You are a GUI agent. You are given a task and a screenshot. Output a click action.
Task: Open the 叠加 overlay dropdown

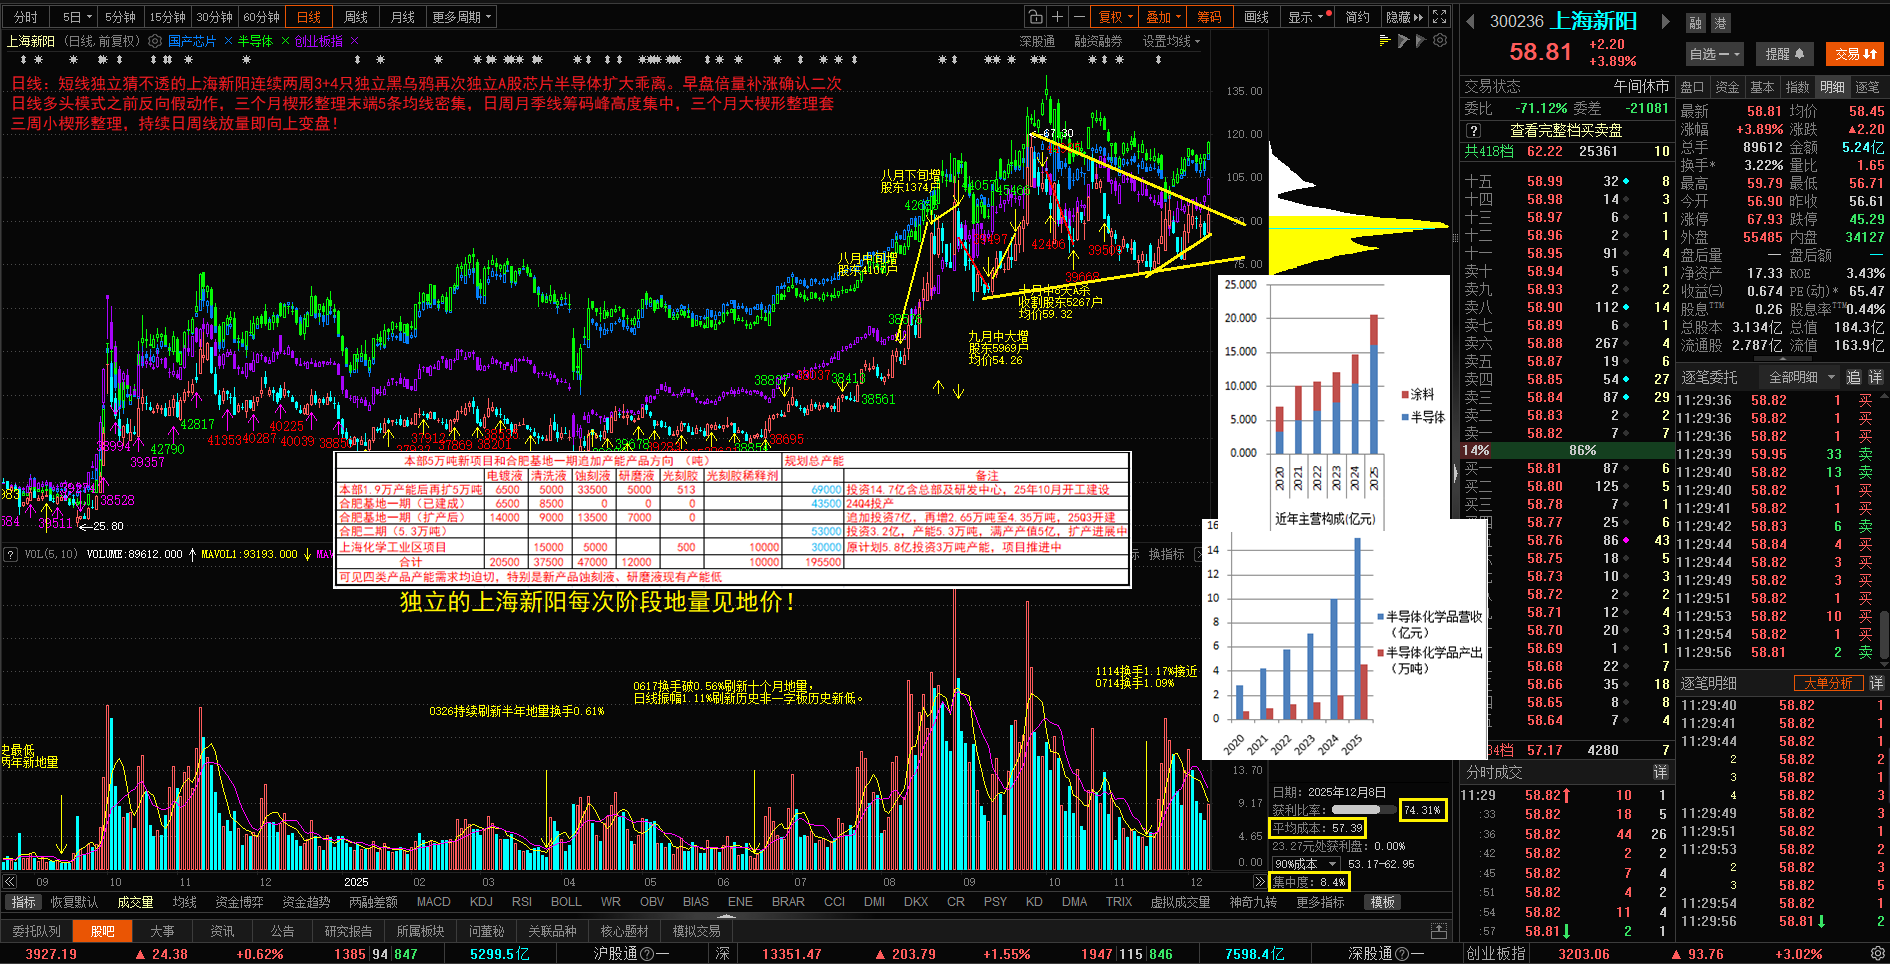pyautogui.click(x=1163, y=17)
